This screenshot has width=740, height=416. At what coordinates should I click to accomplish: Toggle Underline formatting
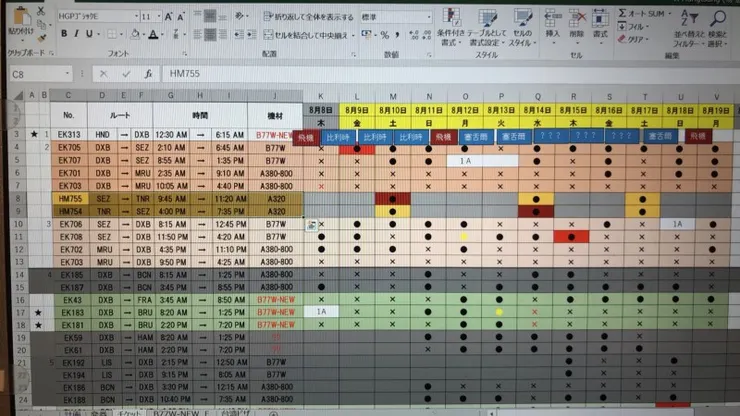(89, 34)
